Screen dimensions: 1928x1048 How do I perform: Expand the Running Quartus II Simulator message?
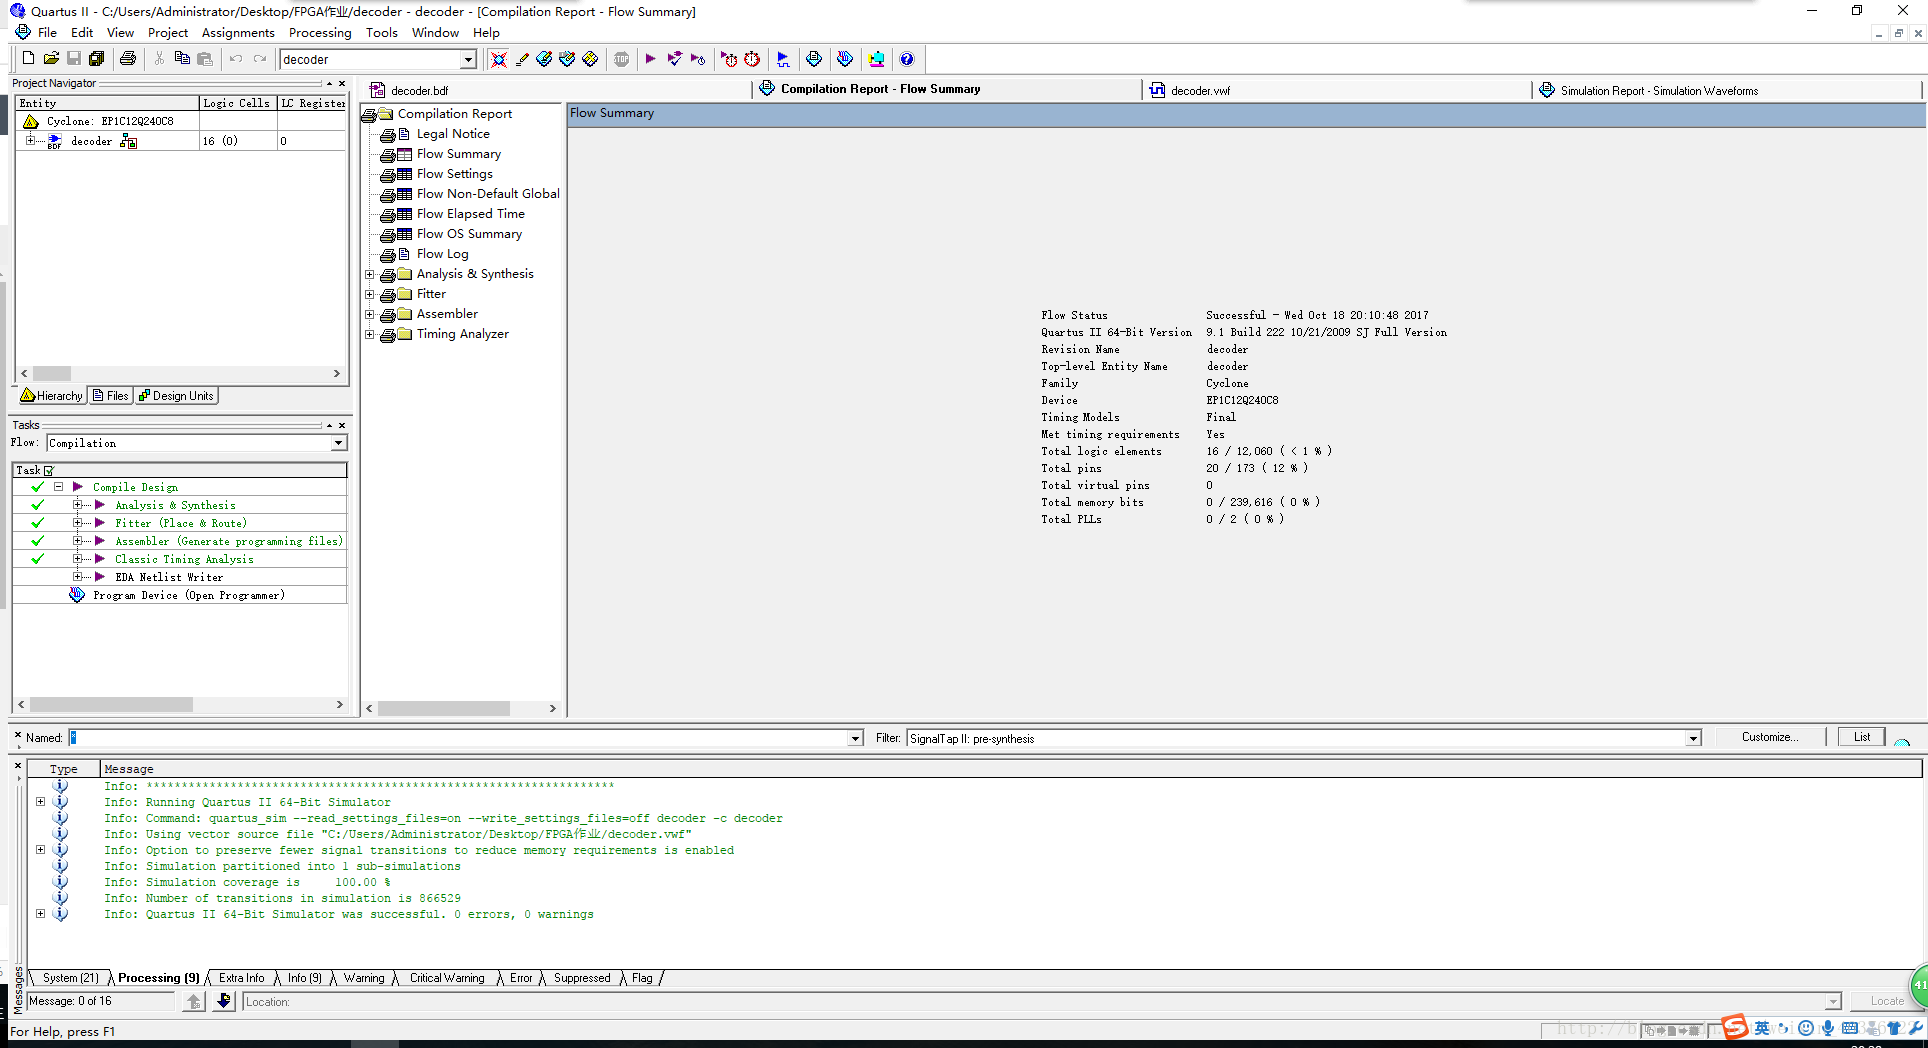(40, 802)
